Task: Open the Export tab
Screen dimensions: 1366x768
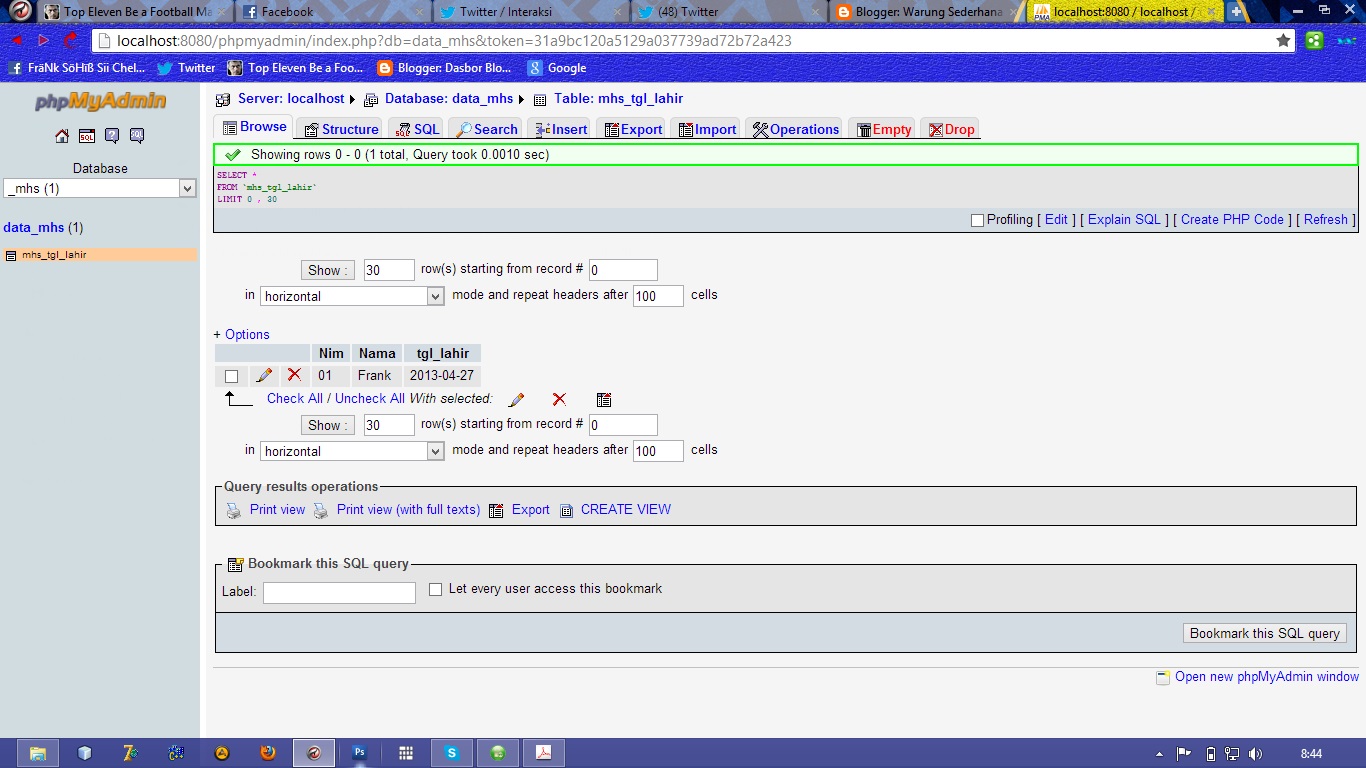Action: point(632,129)
